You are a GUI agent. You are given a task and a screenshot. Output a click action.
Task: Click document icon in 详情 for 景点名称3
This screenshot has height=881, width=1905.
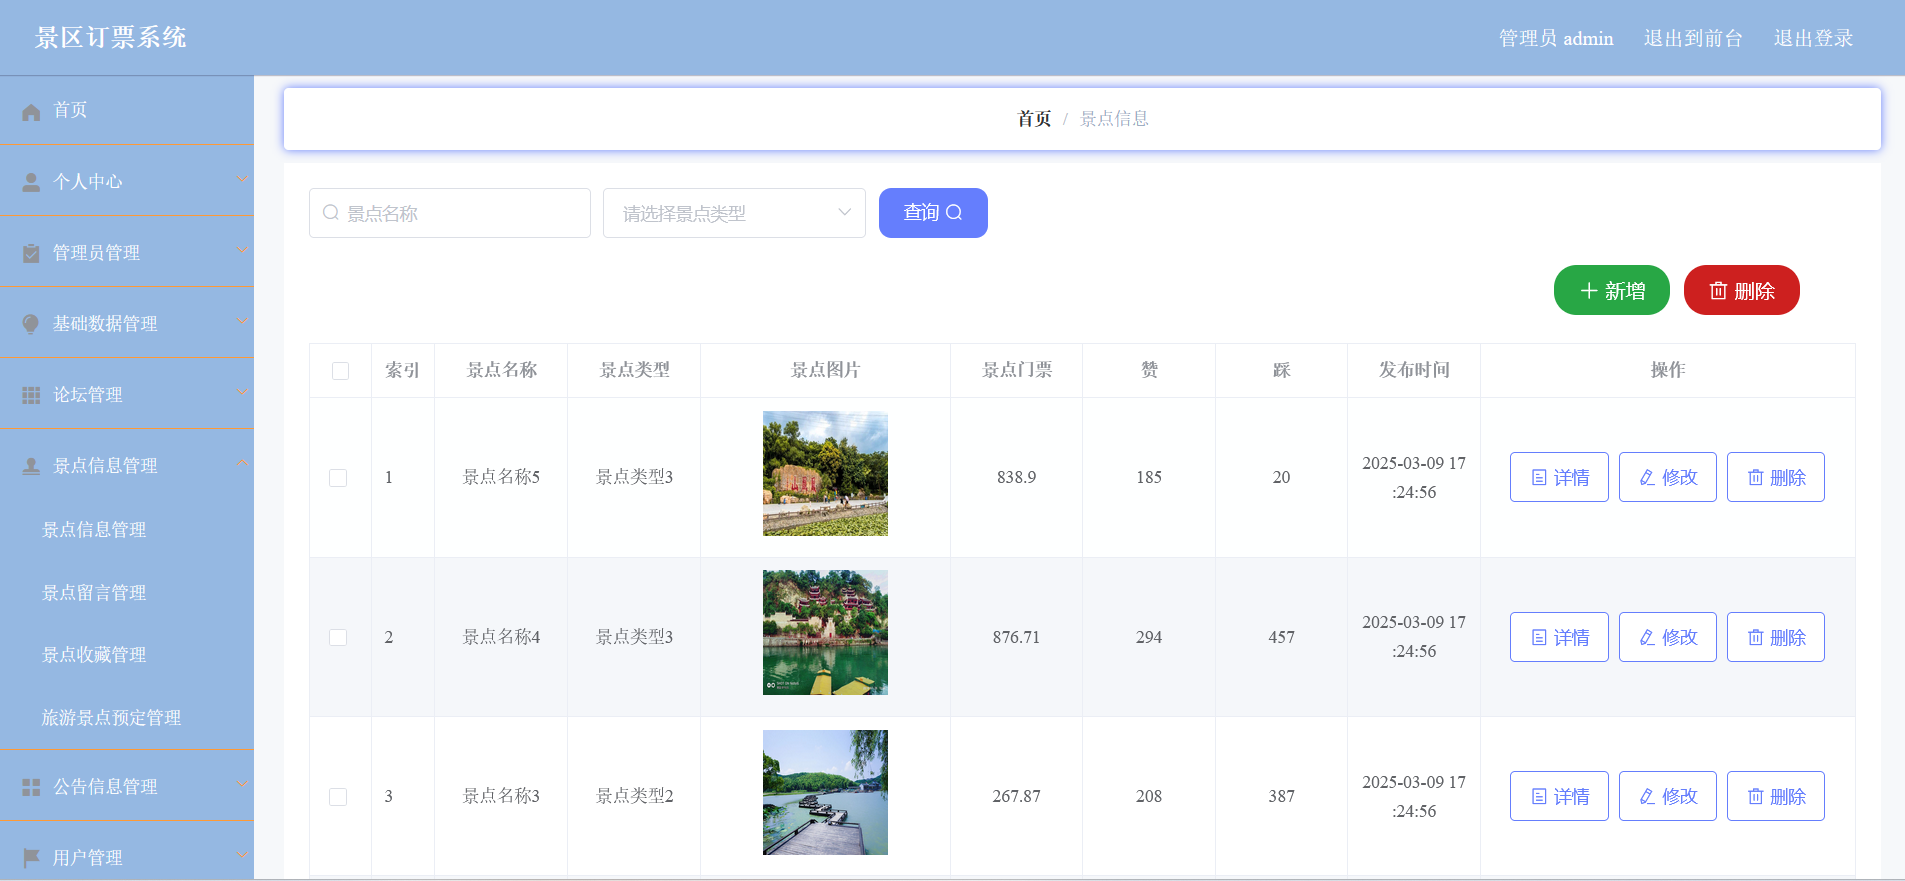click(x=1539, y=797)
